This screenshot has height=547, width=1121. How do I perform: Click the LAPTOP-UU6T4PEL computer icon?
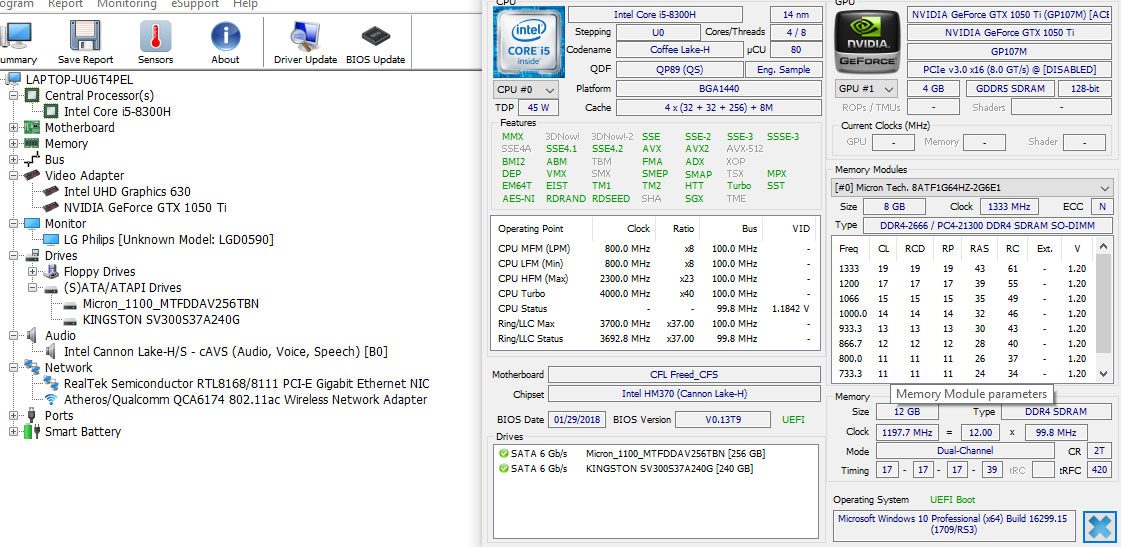pyautogui.click(x=14, y=79)
